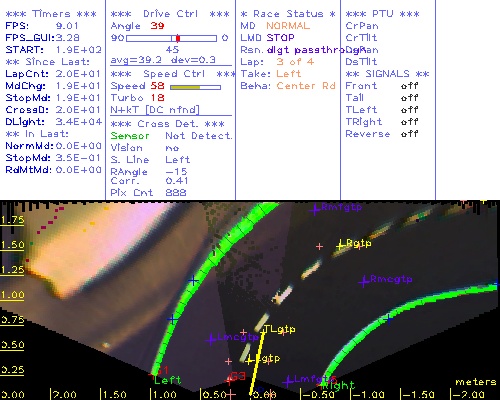Click the red G1 marker
The image size is (500, 400).
pos(163,370)
